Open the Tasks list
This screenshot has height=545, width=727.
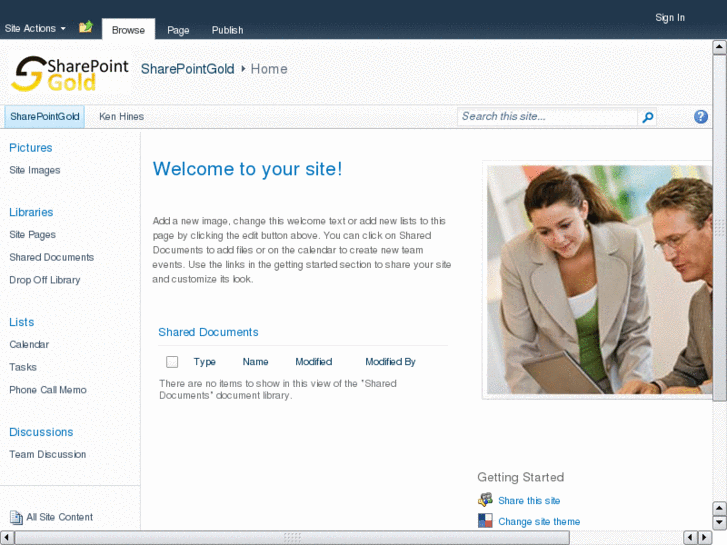[23, 367]
